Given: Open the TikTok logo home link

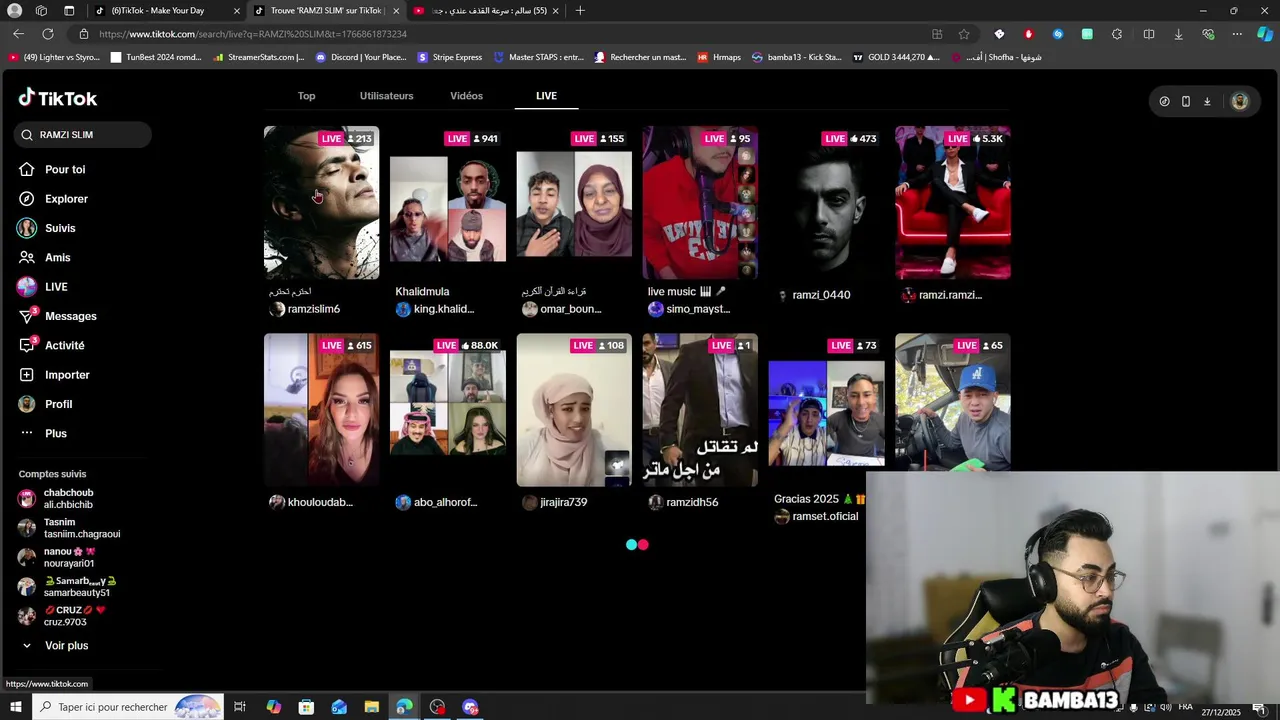Looking at the screenshot, I should click(x=58, y=98).
